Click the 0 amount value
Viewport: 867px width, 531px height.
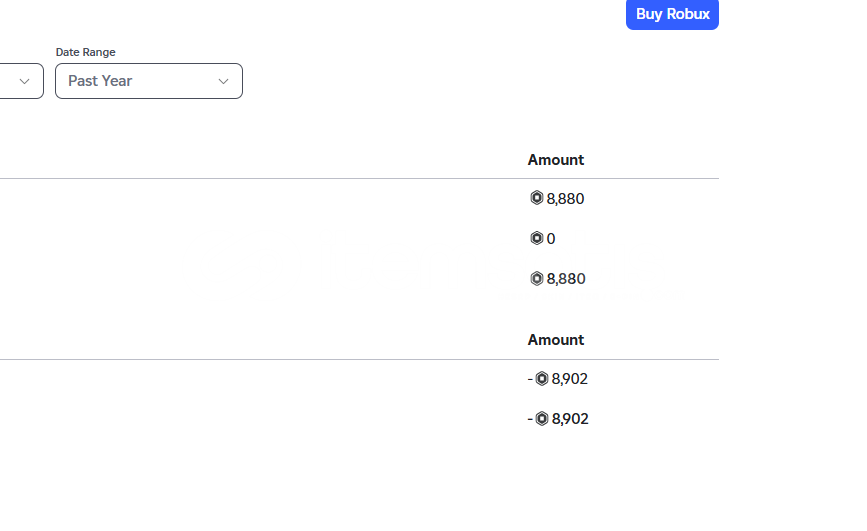coord(551,238)
